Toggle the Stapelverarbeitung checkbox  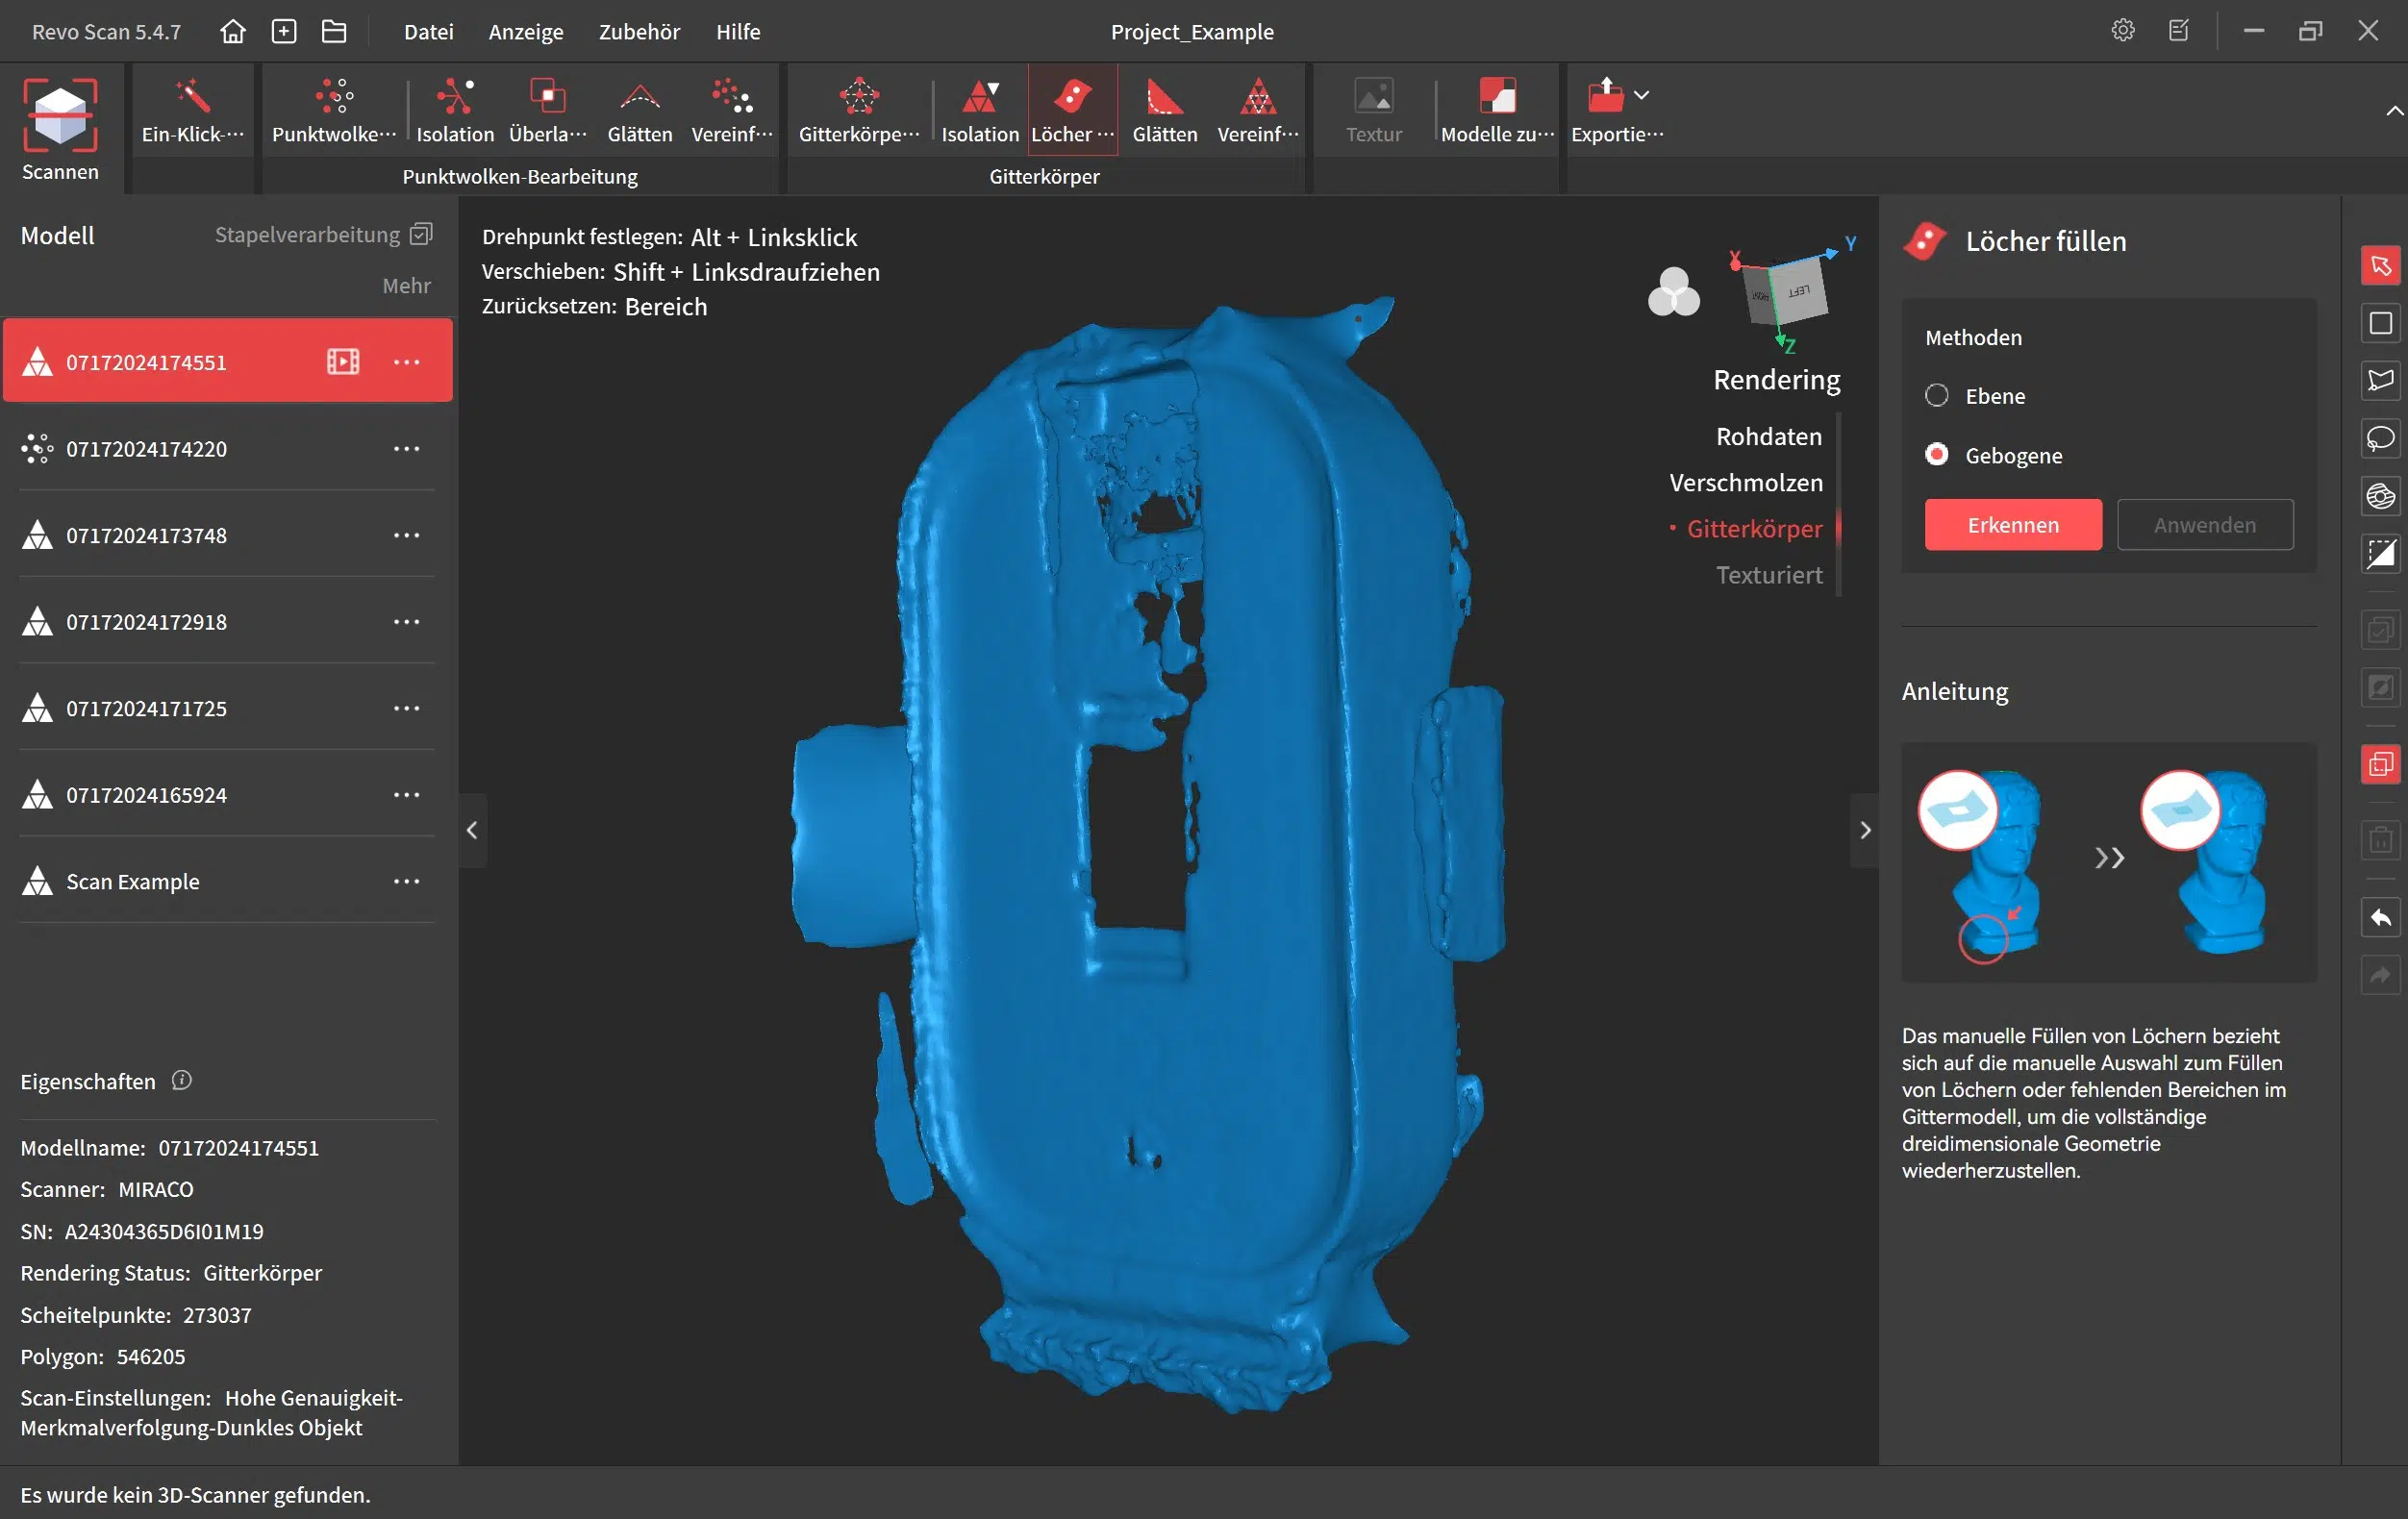point(422,234)
